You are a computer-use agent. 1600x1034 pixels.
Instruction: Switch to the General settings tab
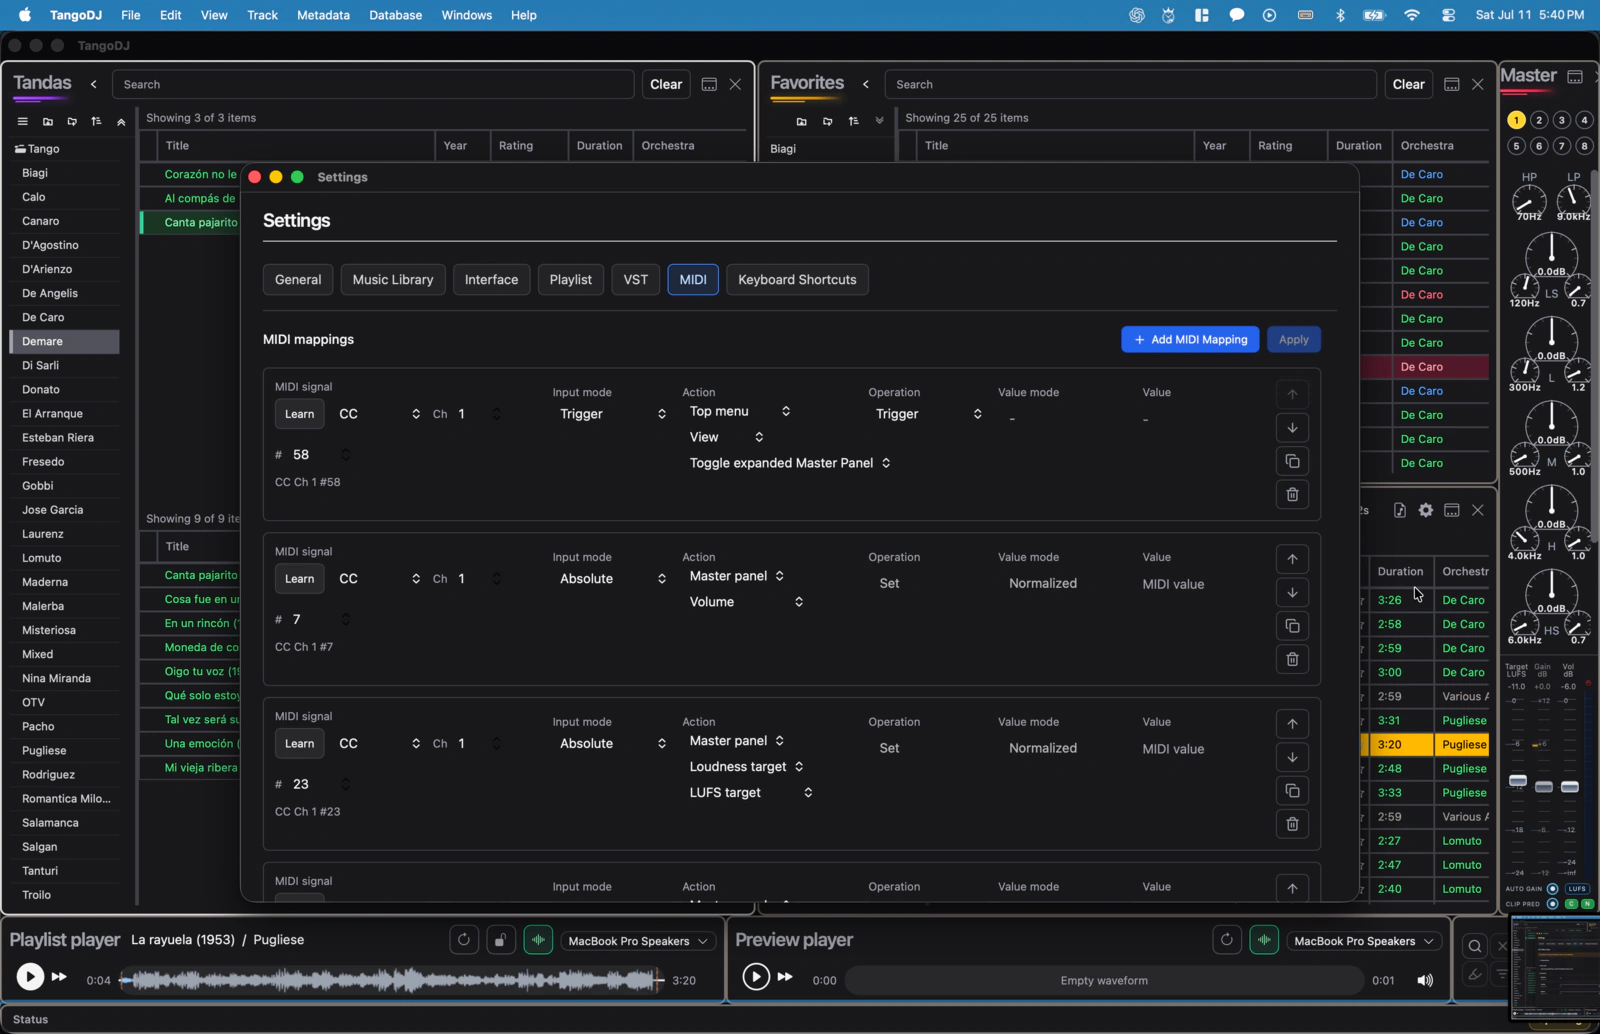pyautogui.click(x=298, y=280)
